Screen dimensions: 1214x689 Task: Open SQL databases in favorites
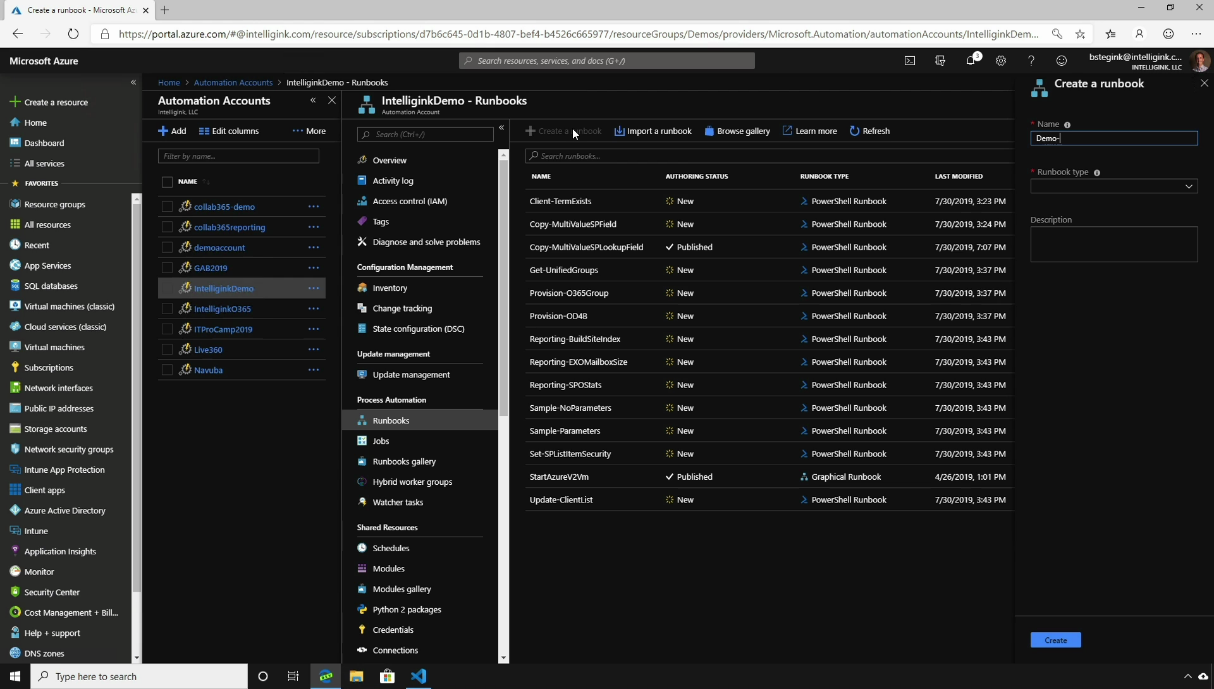pos(50,286)
